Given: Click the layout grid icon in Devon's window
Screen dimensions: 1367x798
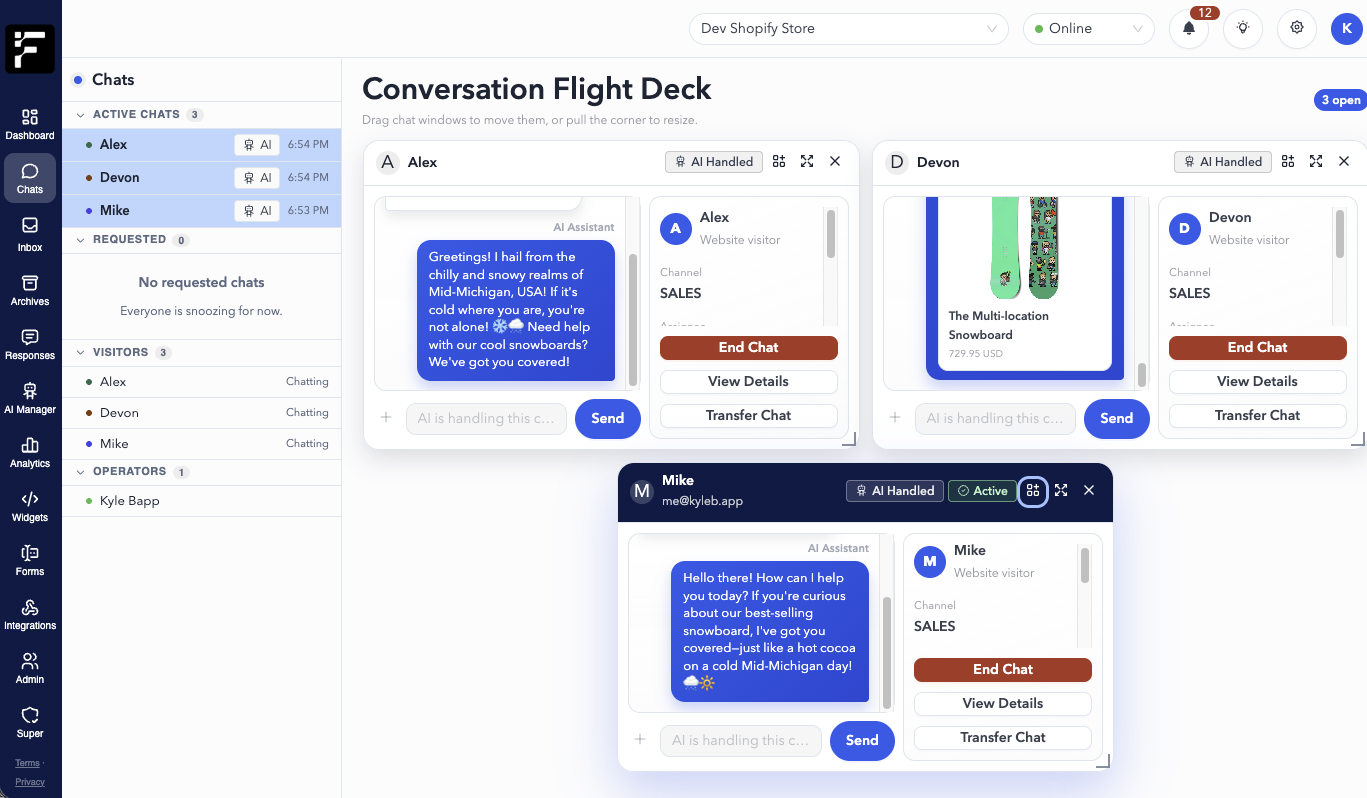Looking at the screenshot, I should pyautogui.click(x=1288, y=162).
